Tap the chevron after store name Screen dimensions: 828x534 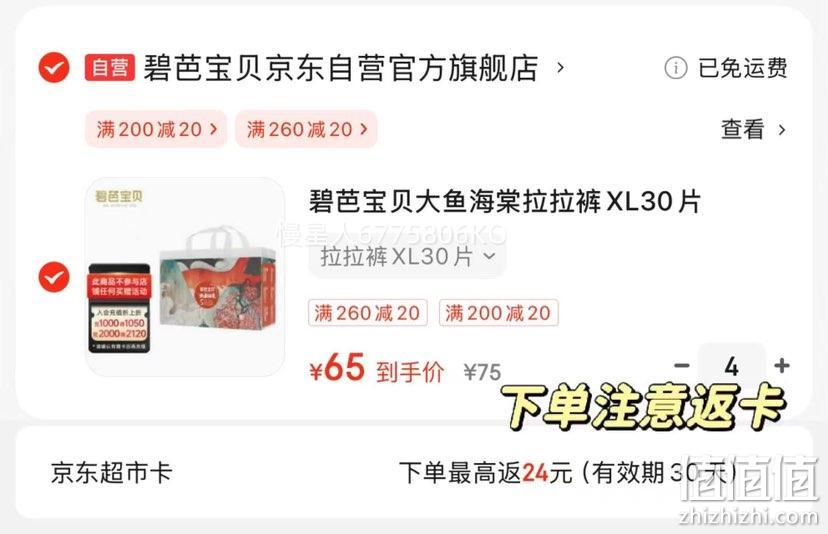561,68
